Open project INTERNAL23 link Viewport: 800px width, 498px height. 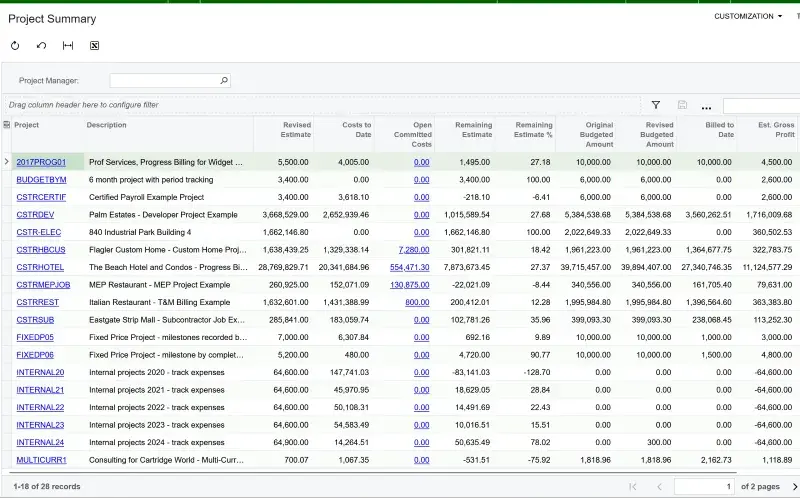click(x=40, y=425)
